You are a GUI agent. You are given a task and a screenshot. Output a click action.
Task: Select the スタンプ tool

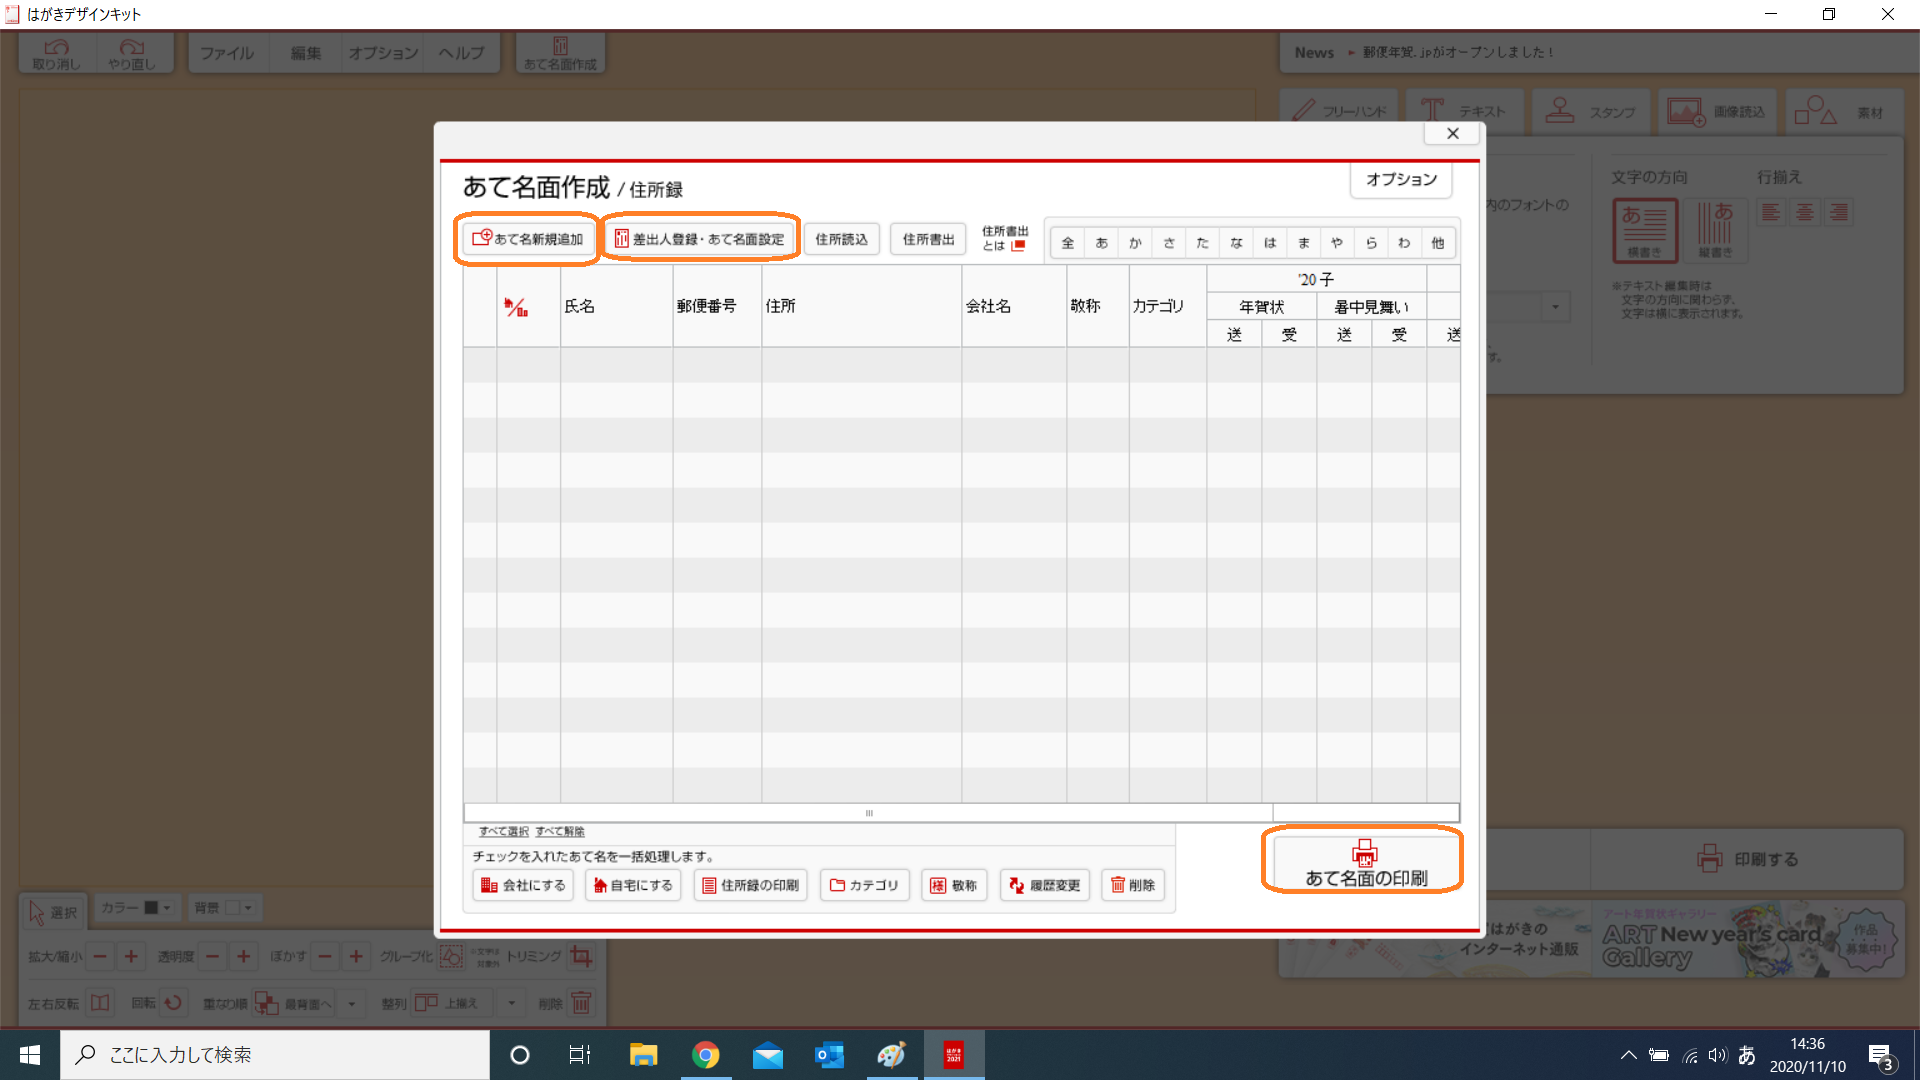coord(1590,111)
